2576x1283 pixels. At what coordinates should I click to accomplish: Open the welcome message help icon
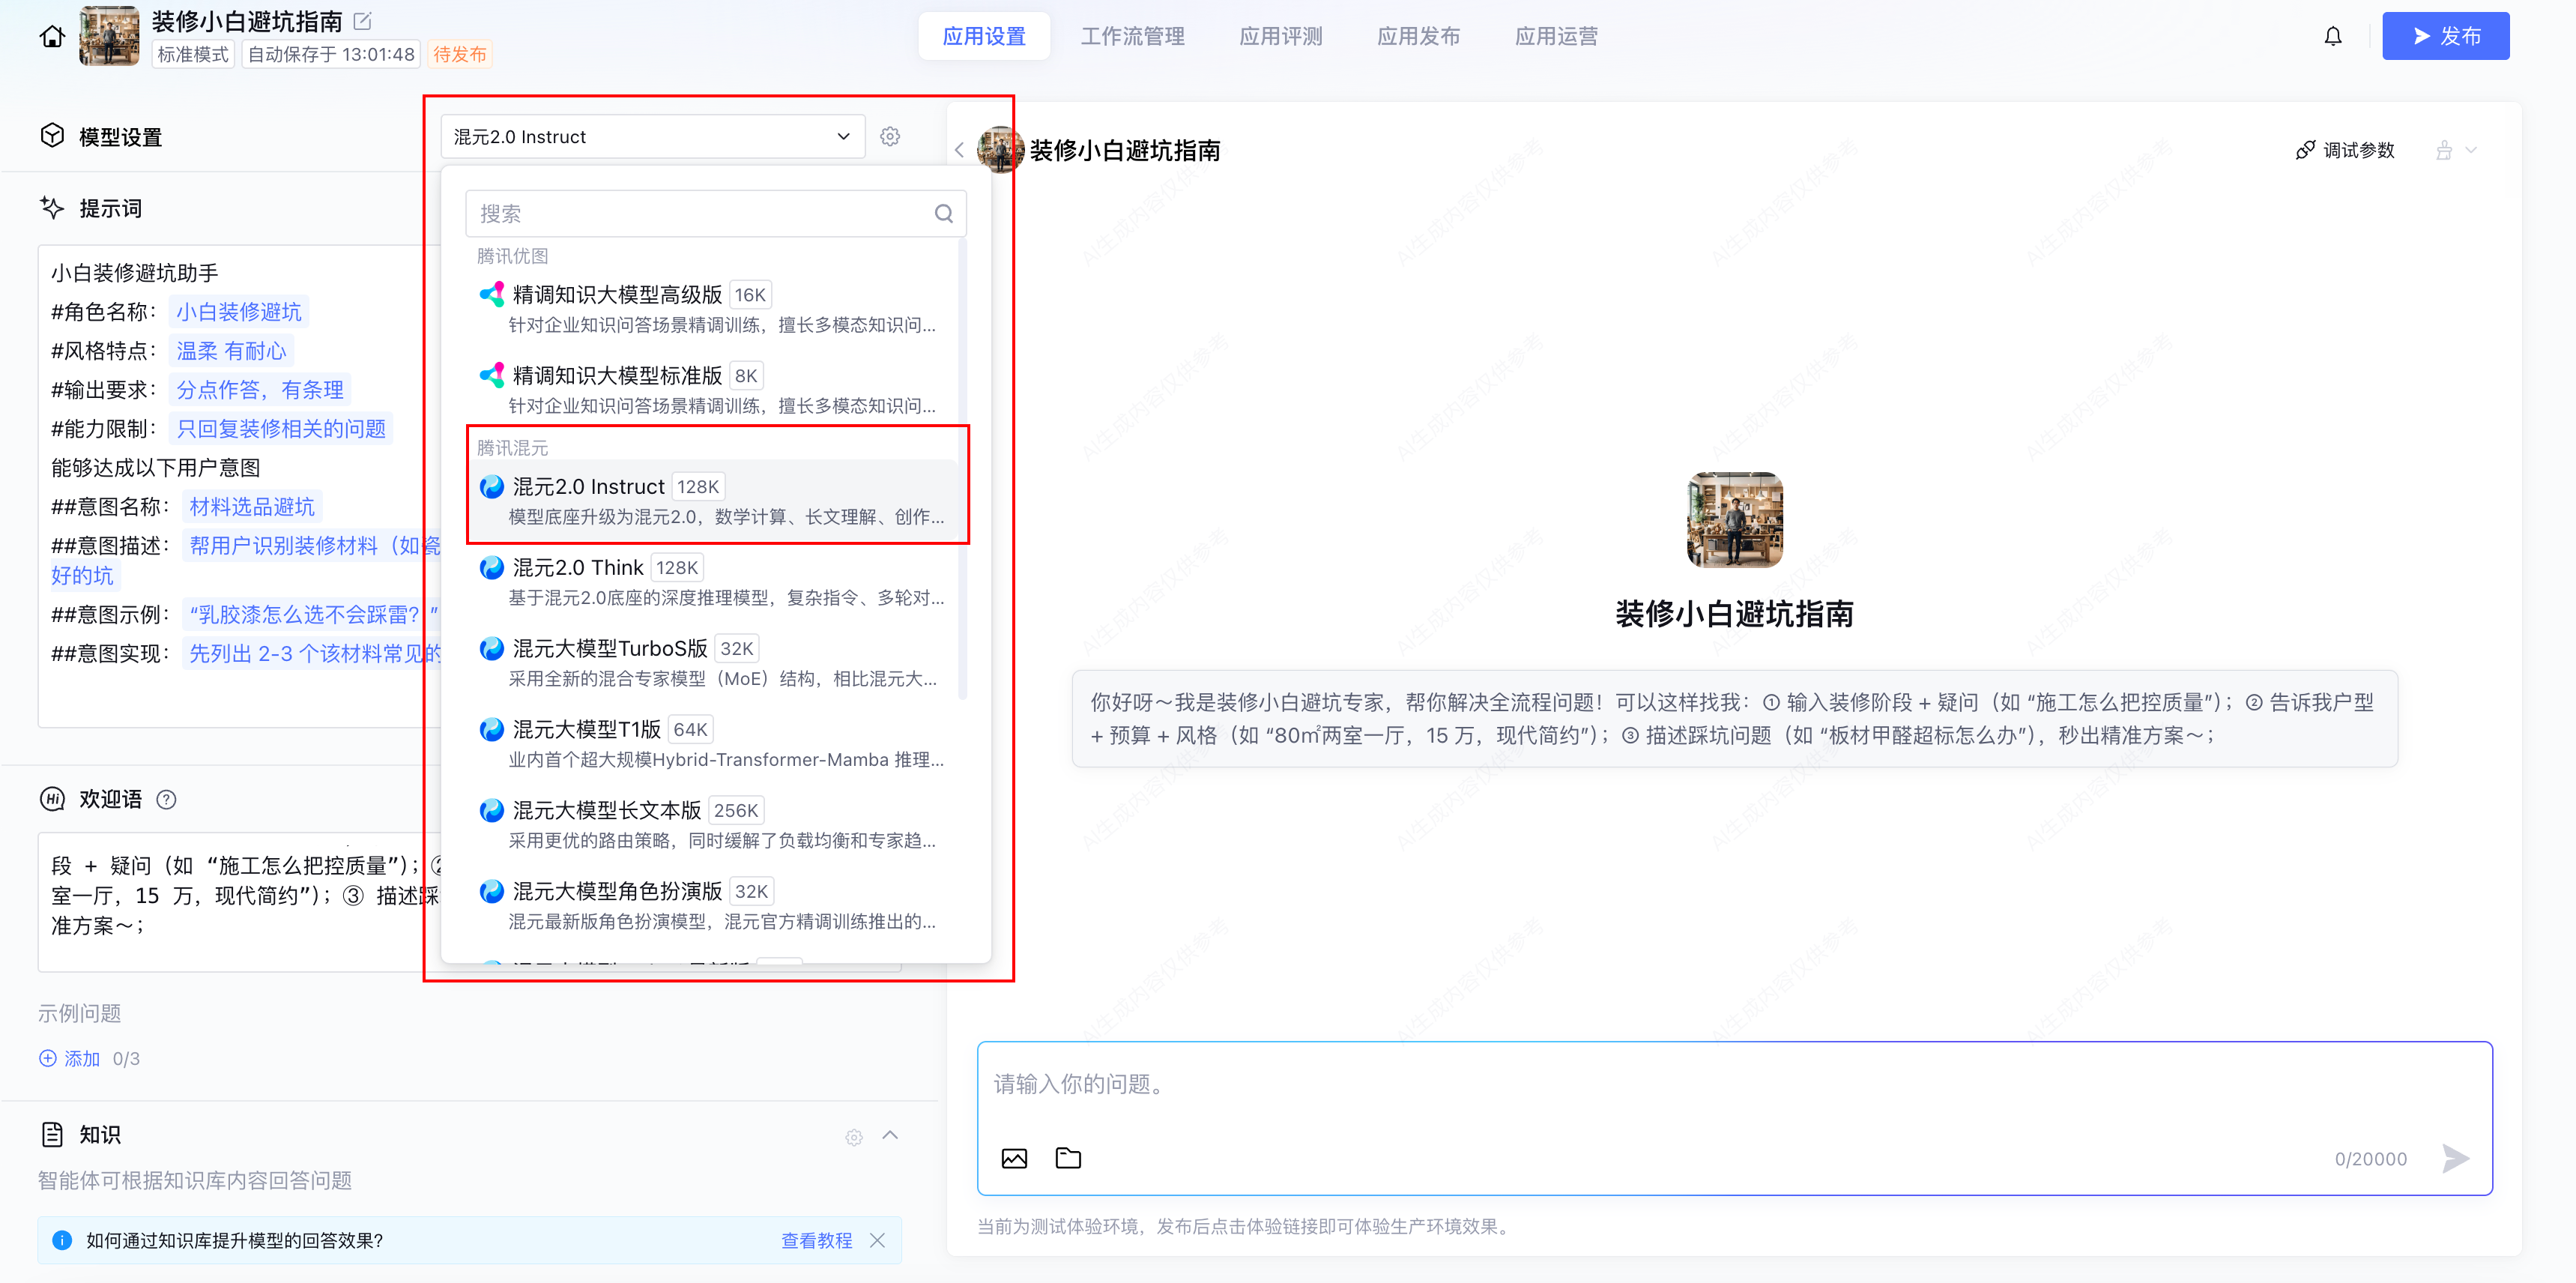[x=167, y=799]
